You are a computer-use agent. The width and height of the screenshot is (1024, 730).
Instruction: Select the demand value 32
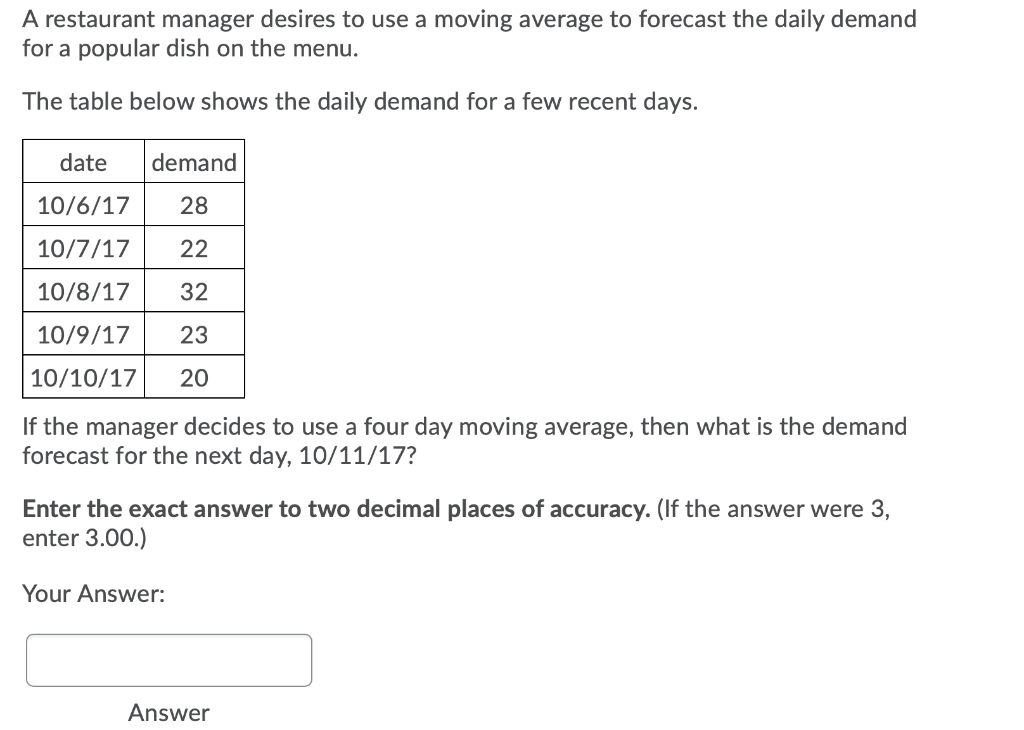tap(193, 291)
